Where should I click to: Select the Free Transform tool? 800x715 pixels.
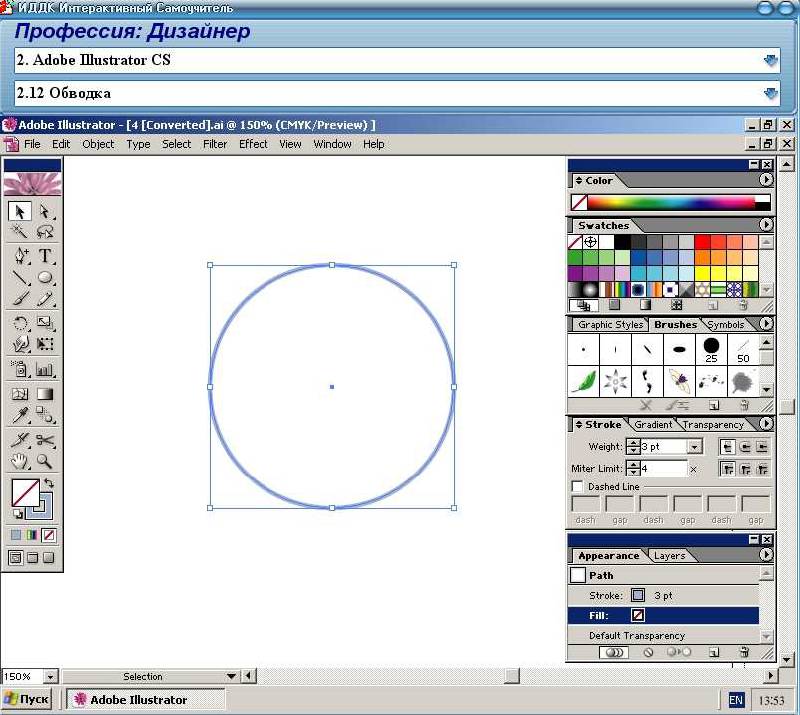45,344
